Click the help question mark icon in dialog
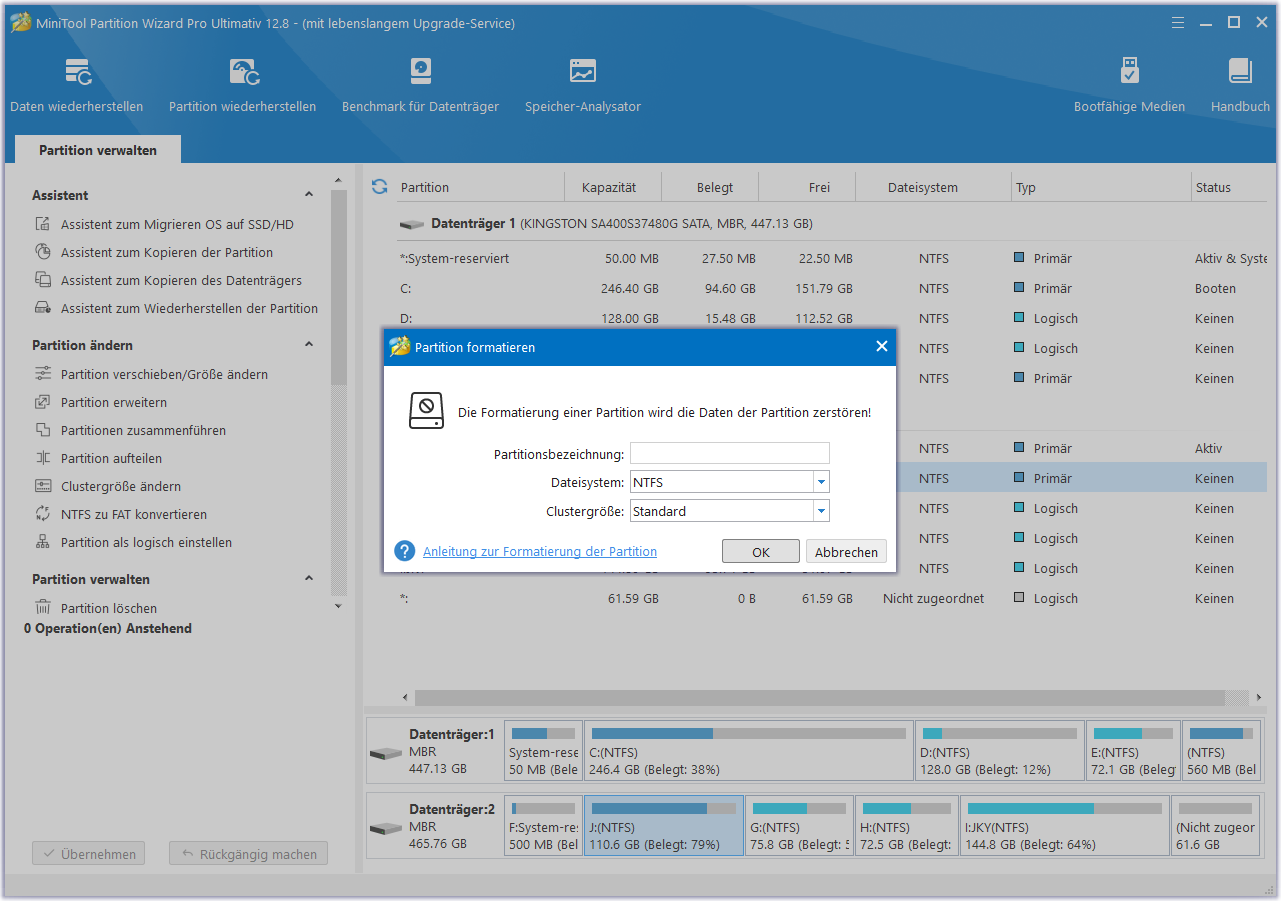 [x=405, y=551]
